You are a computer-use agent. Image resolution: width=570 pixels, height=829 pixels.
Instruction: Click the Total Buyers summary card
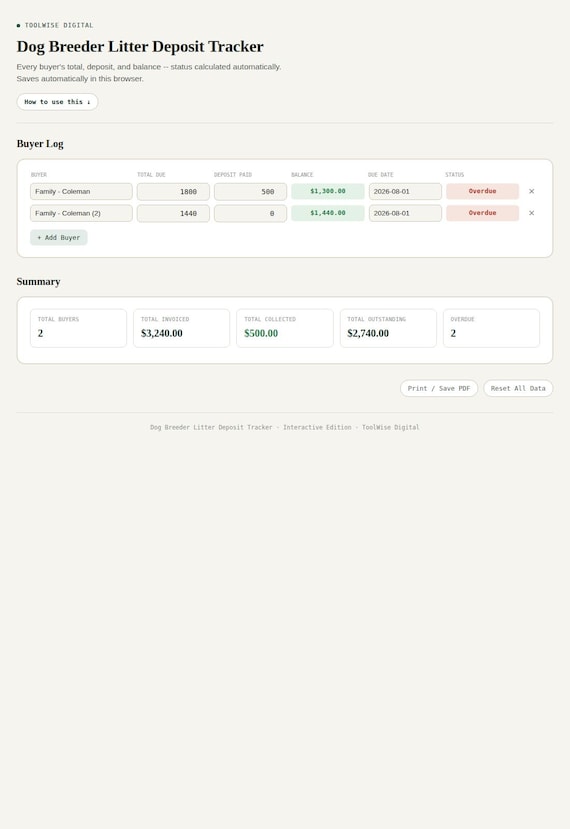point(78,328)
